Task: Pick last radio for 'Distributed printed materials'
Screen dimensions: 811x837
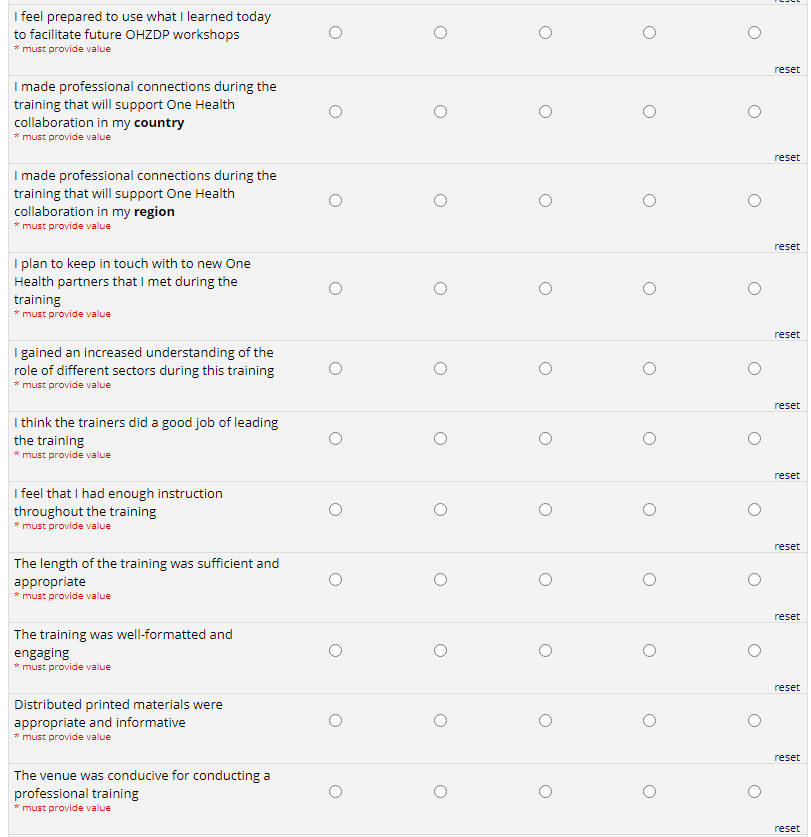Action: tap(754, 720)
